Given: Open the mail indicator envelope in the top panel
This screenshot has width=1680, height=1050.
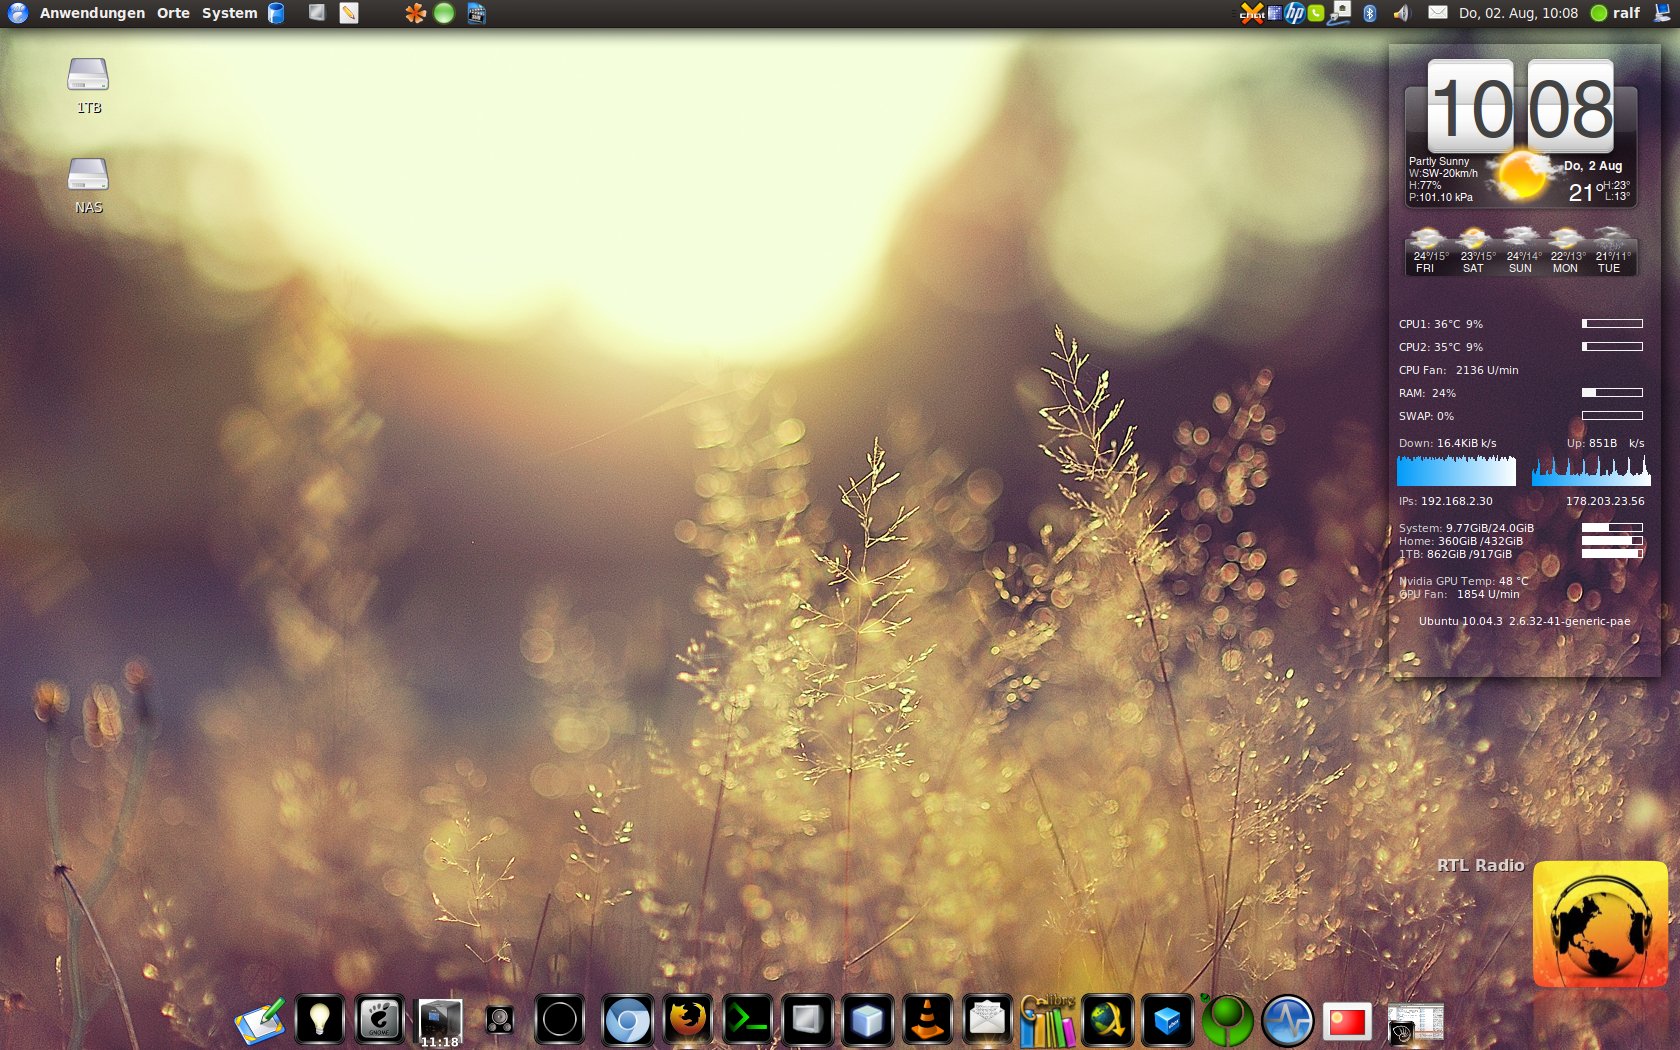Looking at the screenshot, I should coord(1437,13).
